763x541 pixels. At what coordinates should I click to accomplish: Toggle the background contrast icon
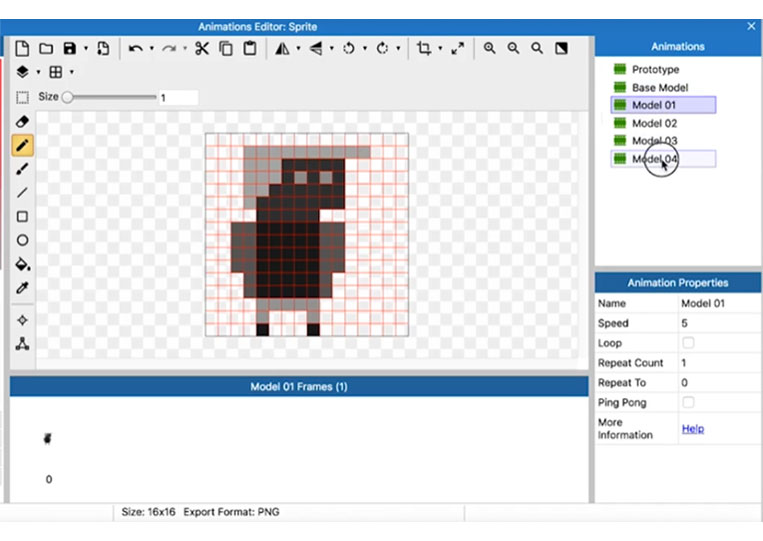tap(561, 48)
